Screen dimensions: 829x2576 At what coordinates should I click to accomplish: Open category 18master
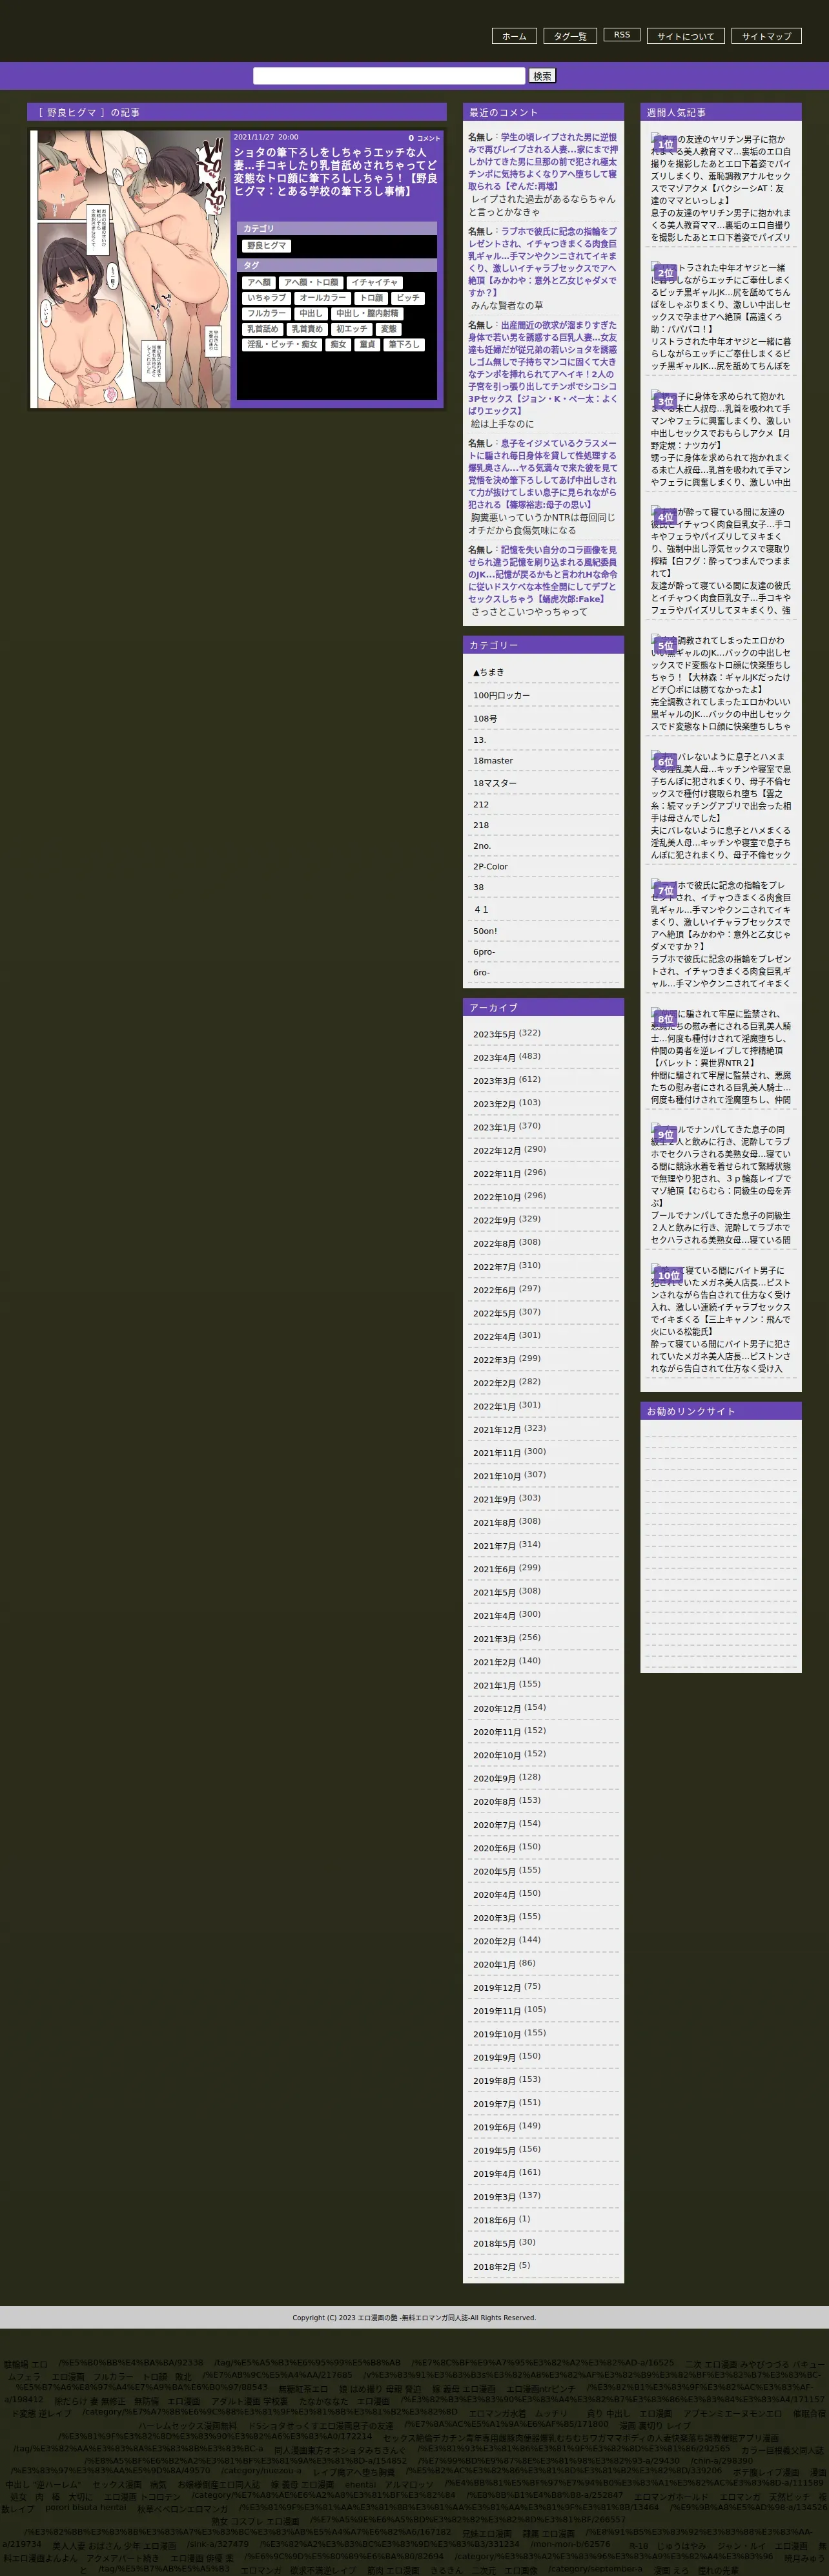493,761
